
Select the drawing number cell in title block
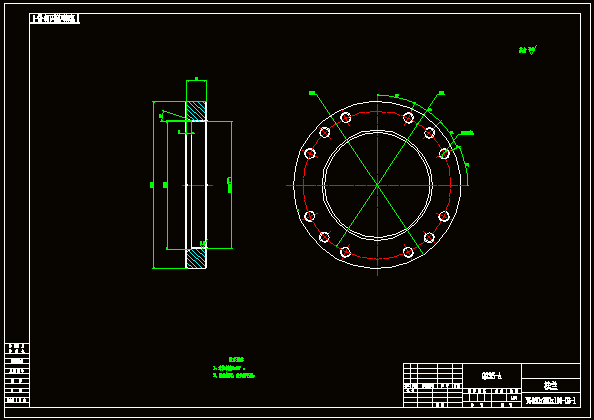point(551,400)
